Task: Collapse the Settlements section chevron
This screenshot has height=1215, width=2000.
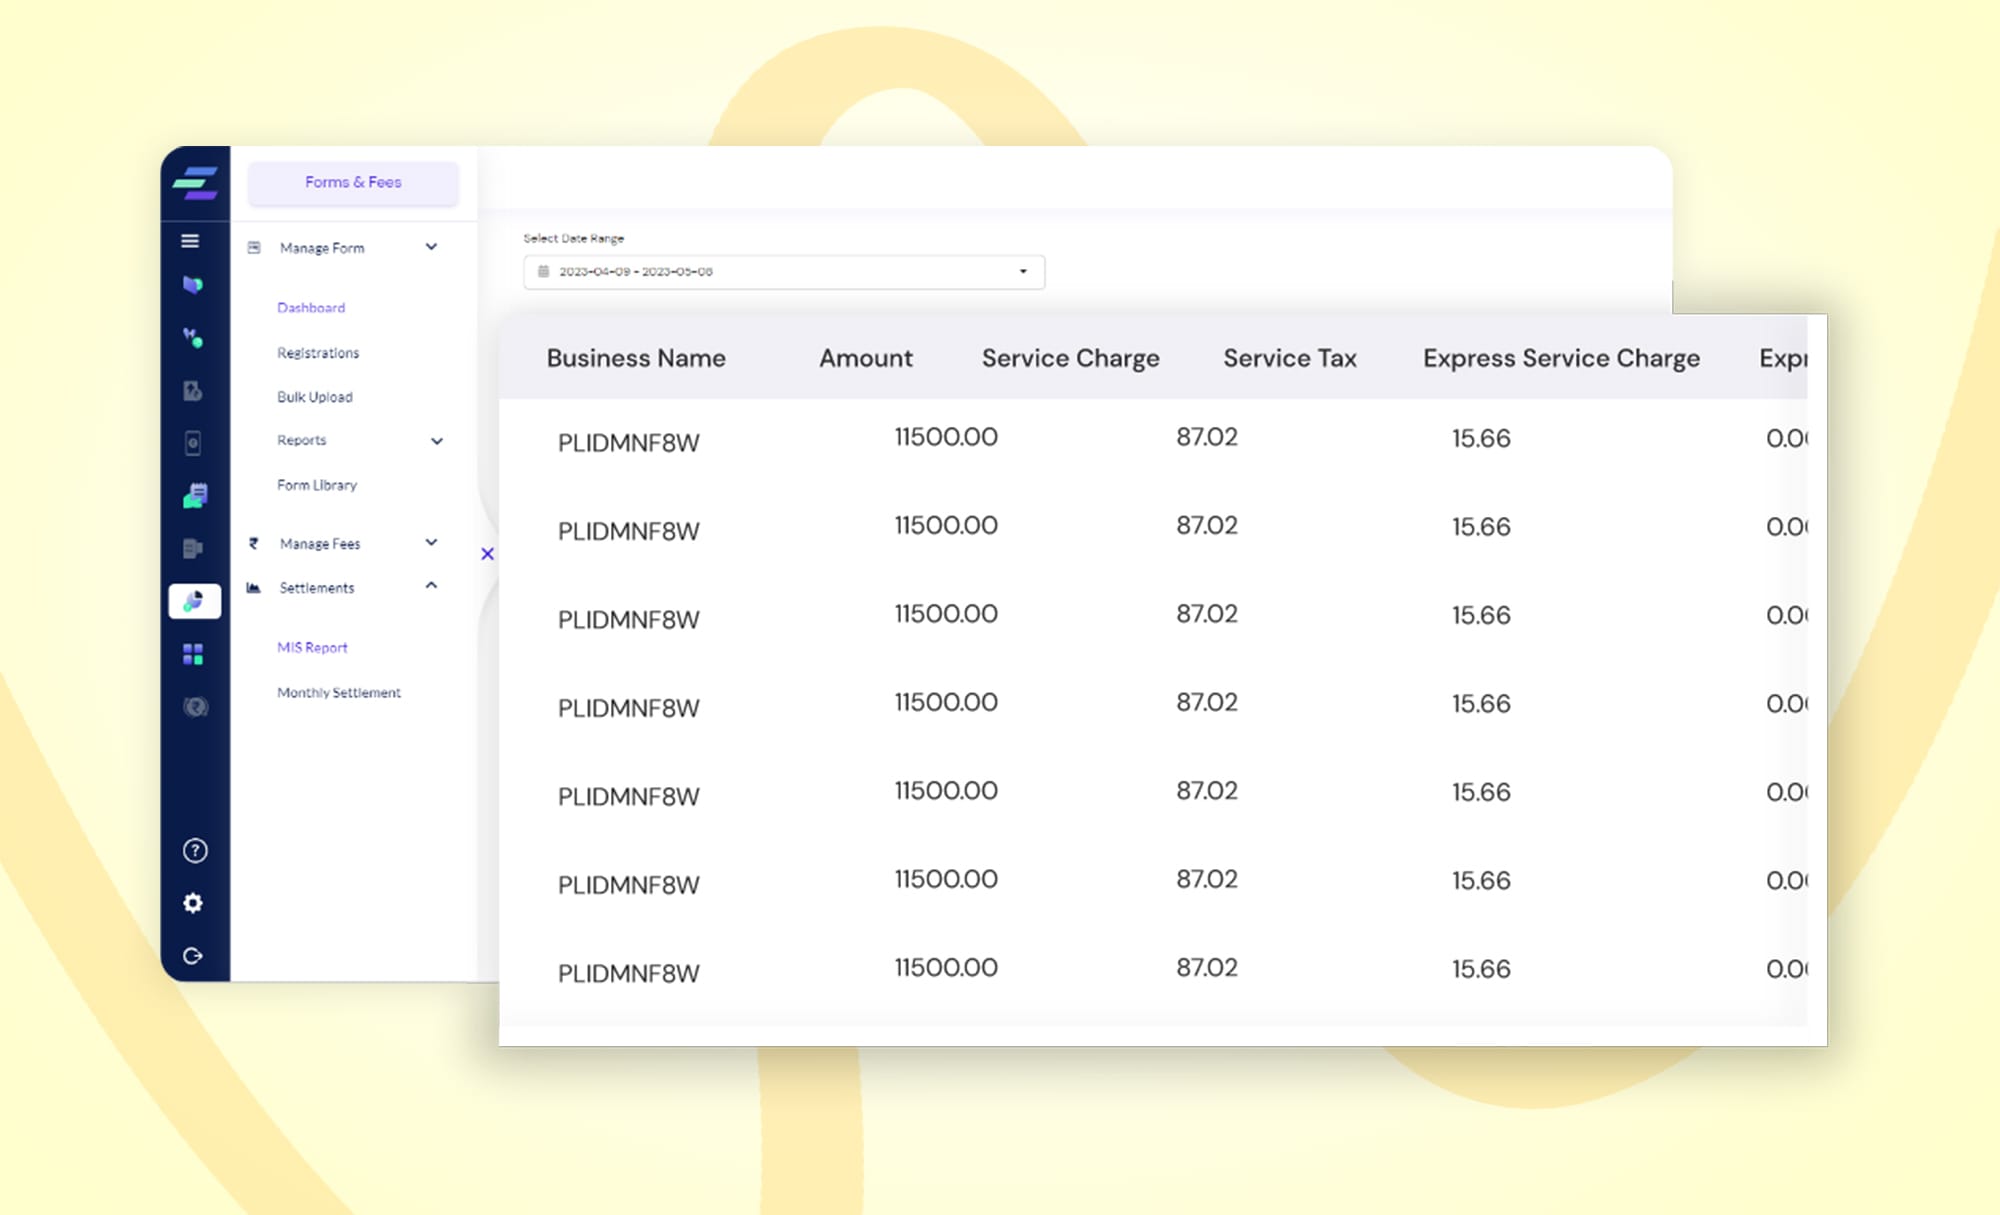Action: tap(431, 585)
